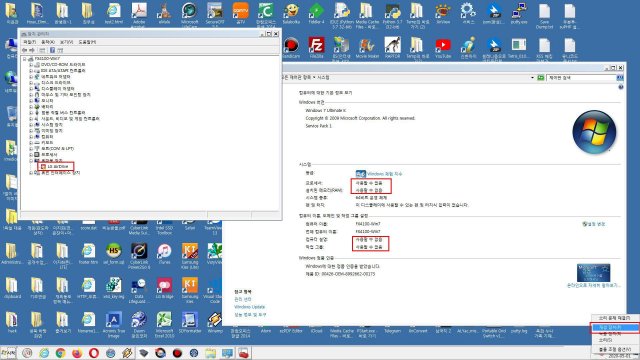Expand the 디스크 드라이브 node
The width and height of the screenshot is (640, 360).
pos(31,82)
